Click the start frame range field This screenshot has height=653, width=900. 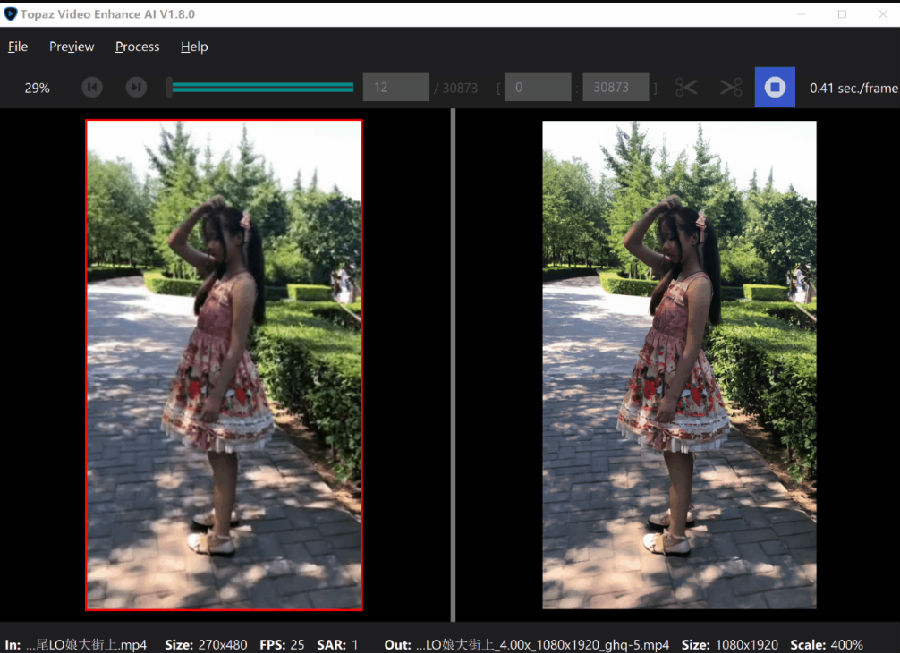point(537,87)
